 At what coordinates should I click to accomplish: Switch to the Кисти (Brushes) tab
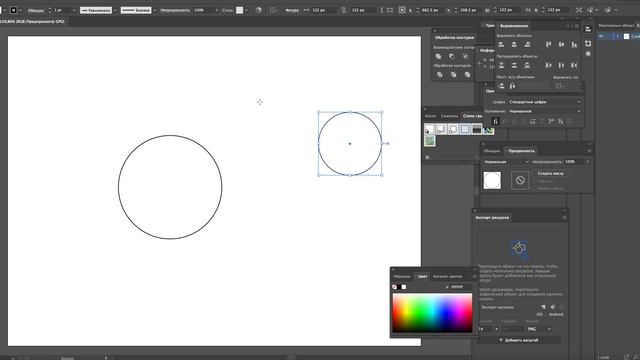click(430, 116)
